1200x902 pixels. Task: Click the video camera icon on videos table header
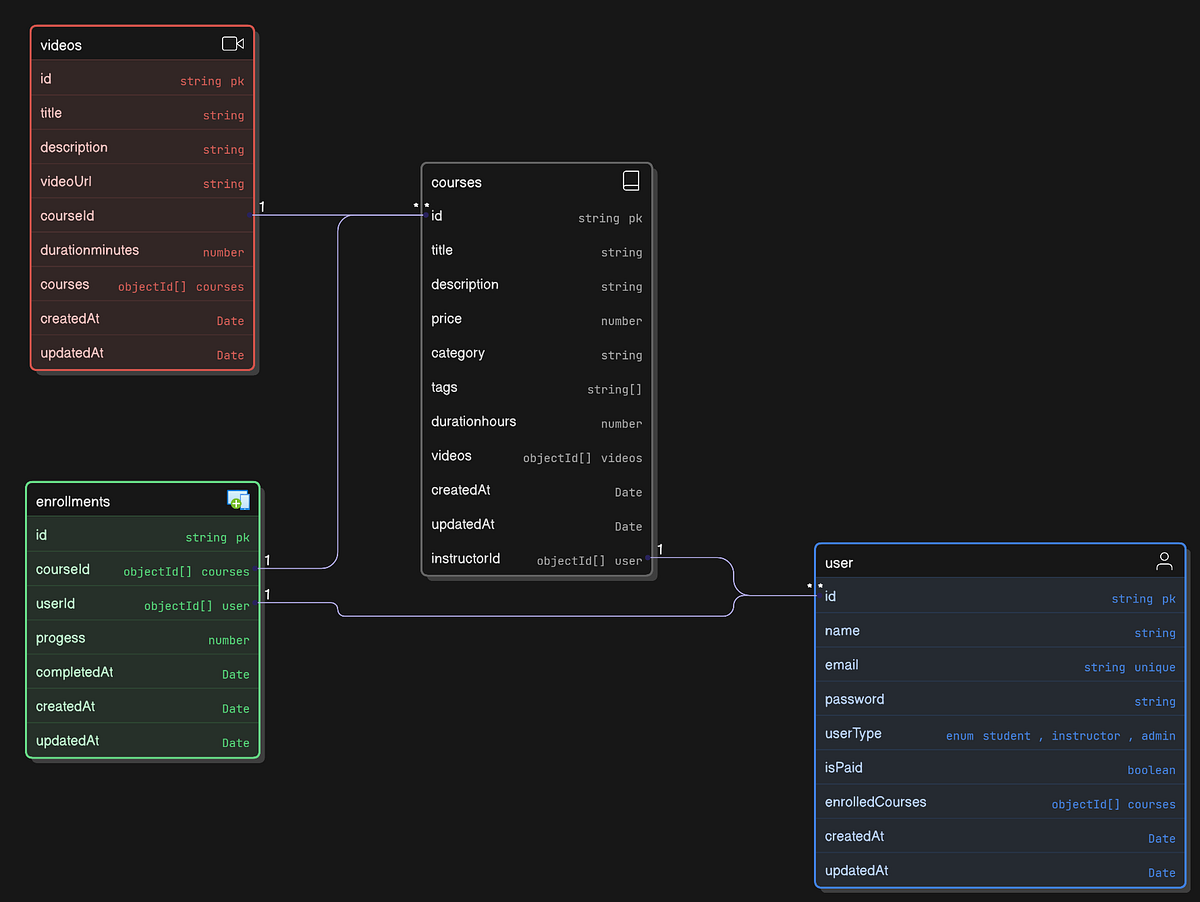[232, 43]
